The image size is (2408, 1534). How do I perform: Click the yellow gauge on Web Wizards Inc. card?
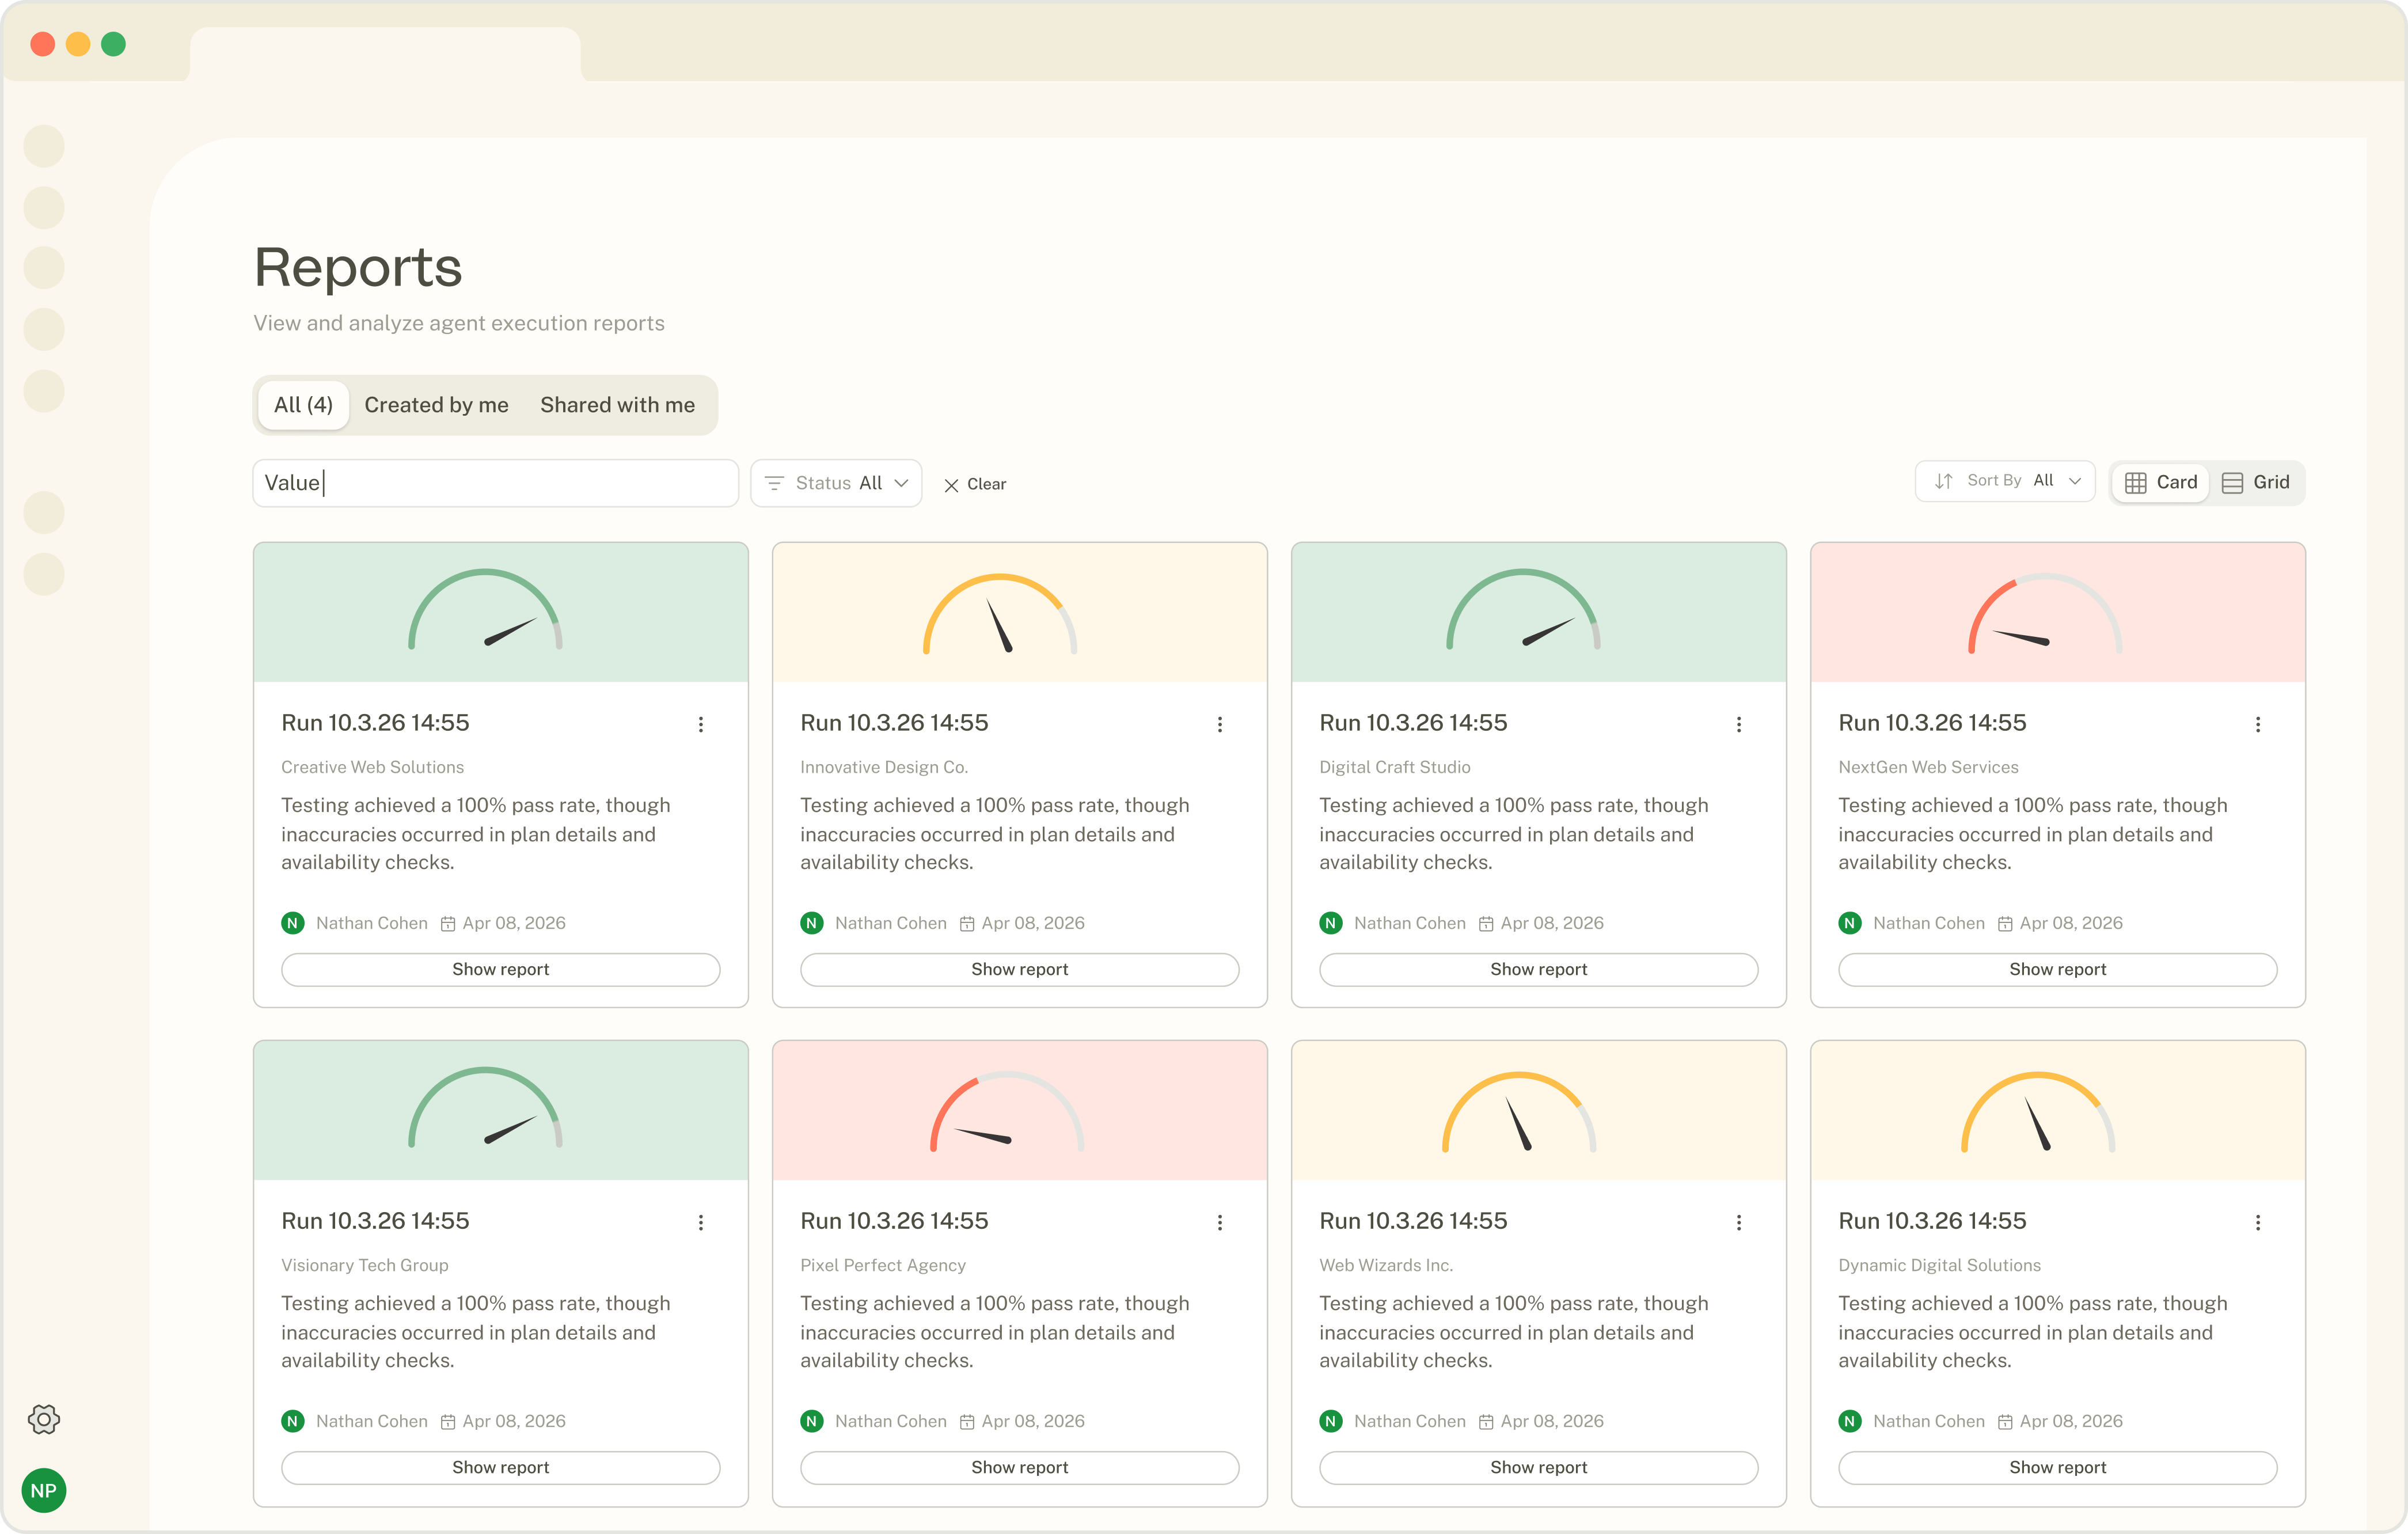(x=1519, y=1111)
